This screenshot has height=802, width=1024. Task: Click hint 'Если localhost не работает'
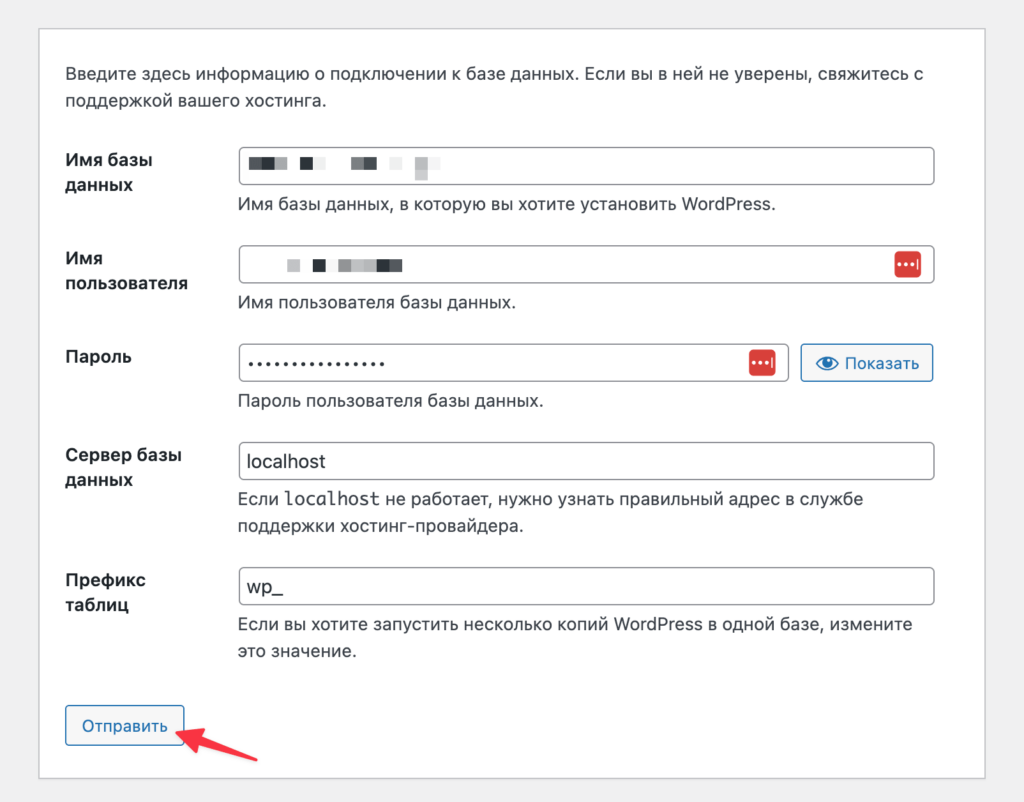click(551, 512)
